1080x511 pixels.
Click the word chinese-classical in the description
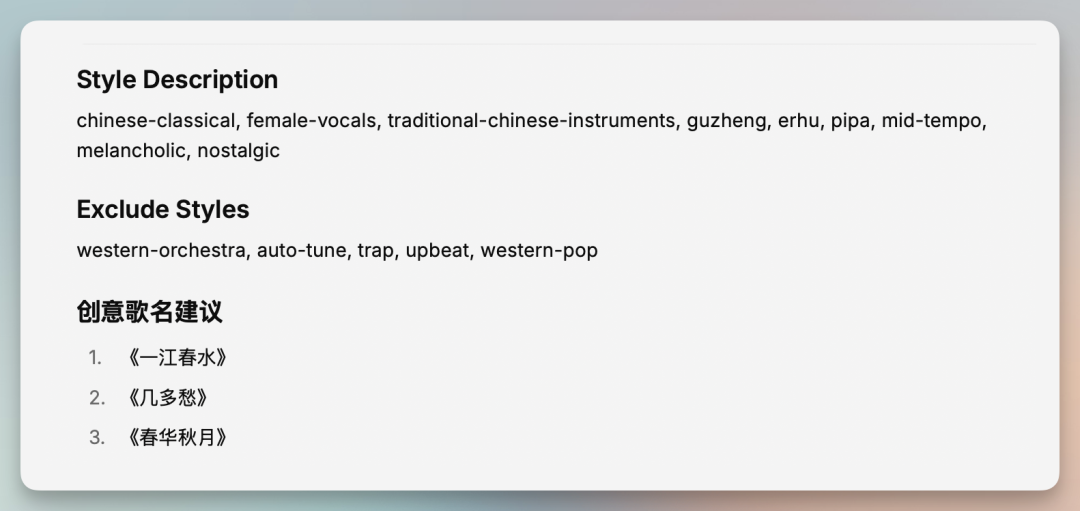pyautogui.click(x=156, y=121)
